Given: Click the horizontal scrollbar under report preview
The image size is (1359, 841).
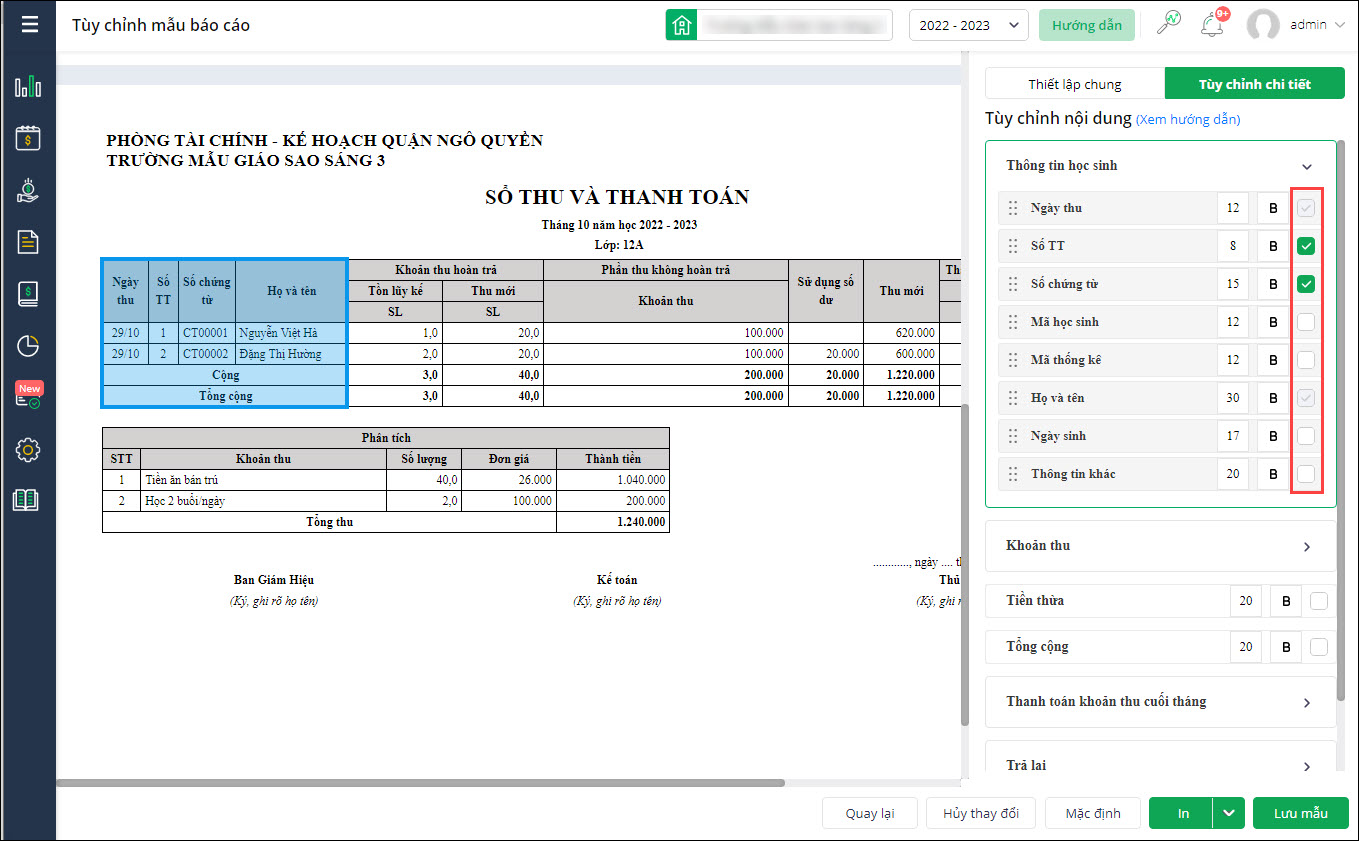Looking at the screenshot, I should [x=420, y=783].
